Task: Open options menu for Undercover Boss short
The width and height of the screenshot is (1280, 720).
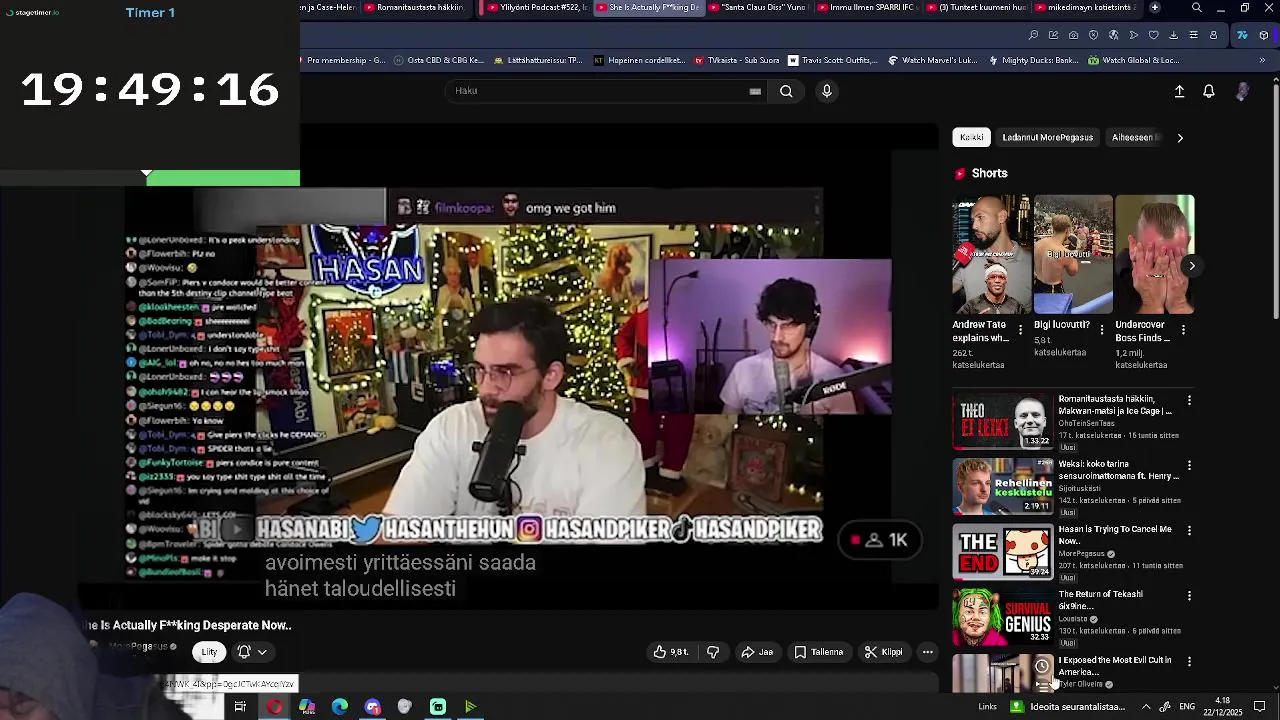Action: click(x=1183, y=329)
